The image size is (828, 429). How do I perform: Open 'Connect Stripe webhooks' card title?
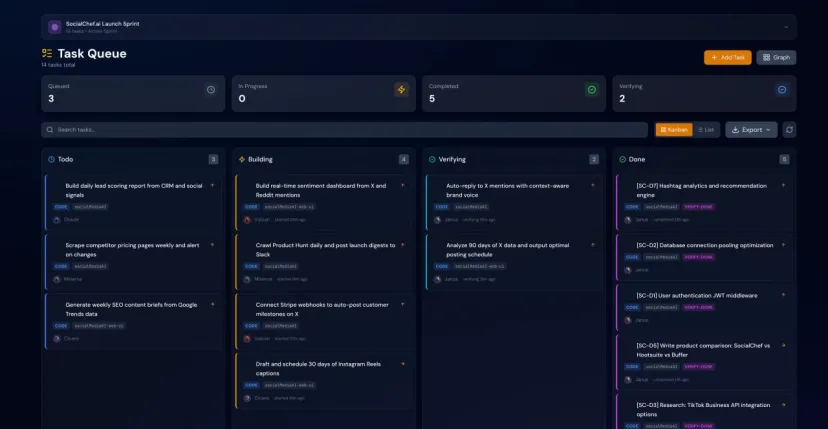pyautogui.click(x=322, y=309)
